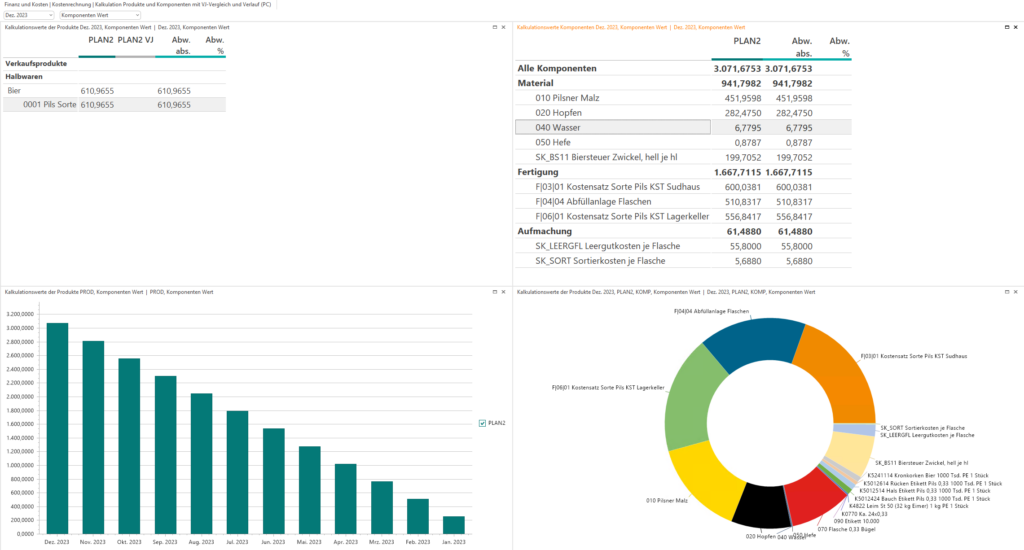
Task: Maximize the components table panel
Action: click(x=1006, y=27)
